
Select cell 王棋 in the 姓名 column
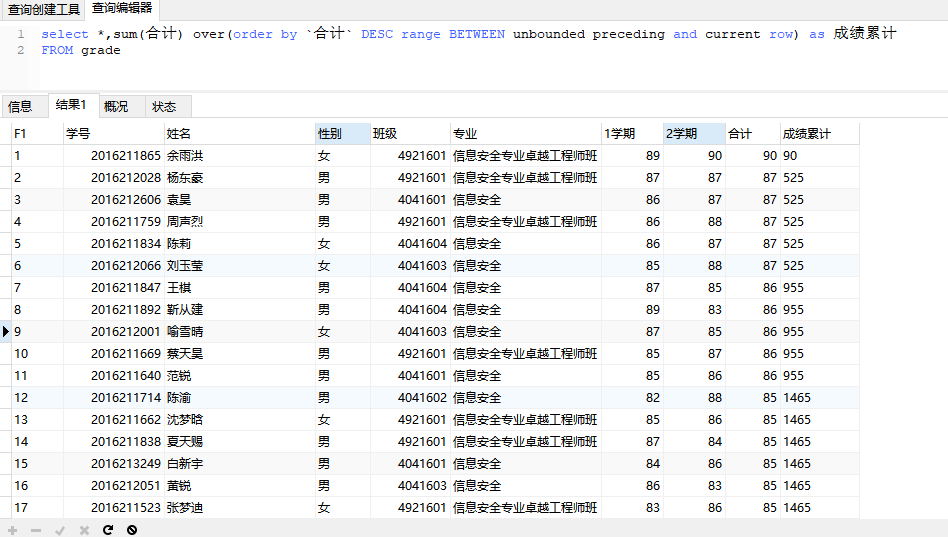pos(239,288)
